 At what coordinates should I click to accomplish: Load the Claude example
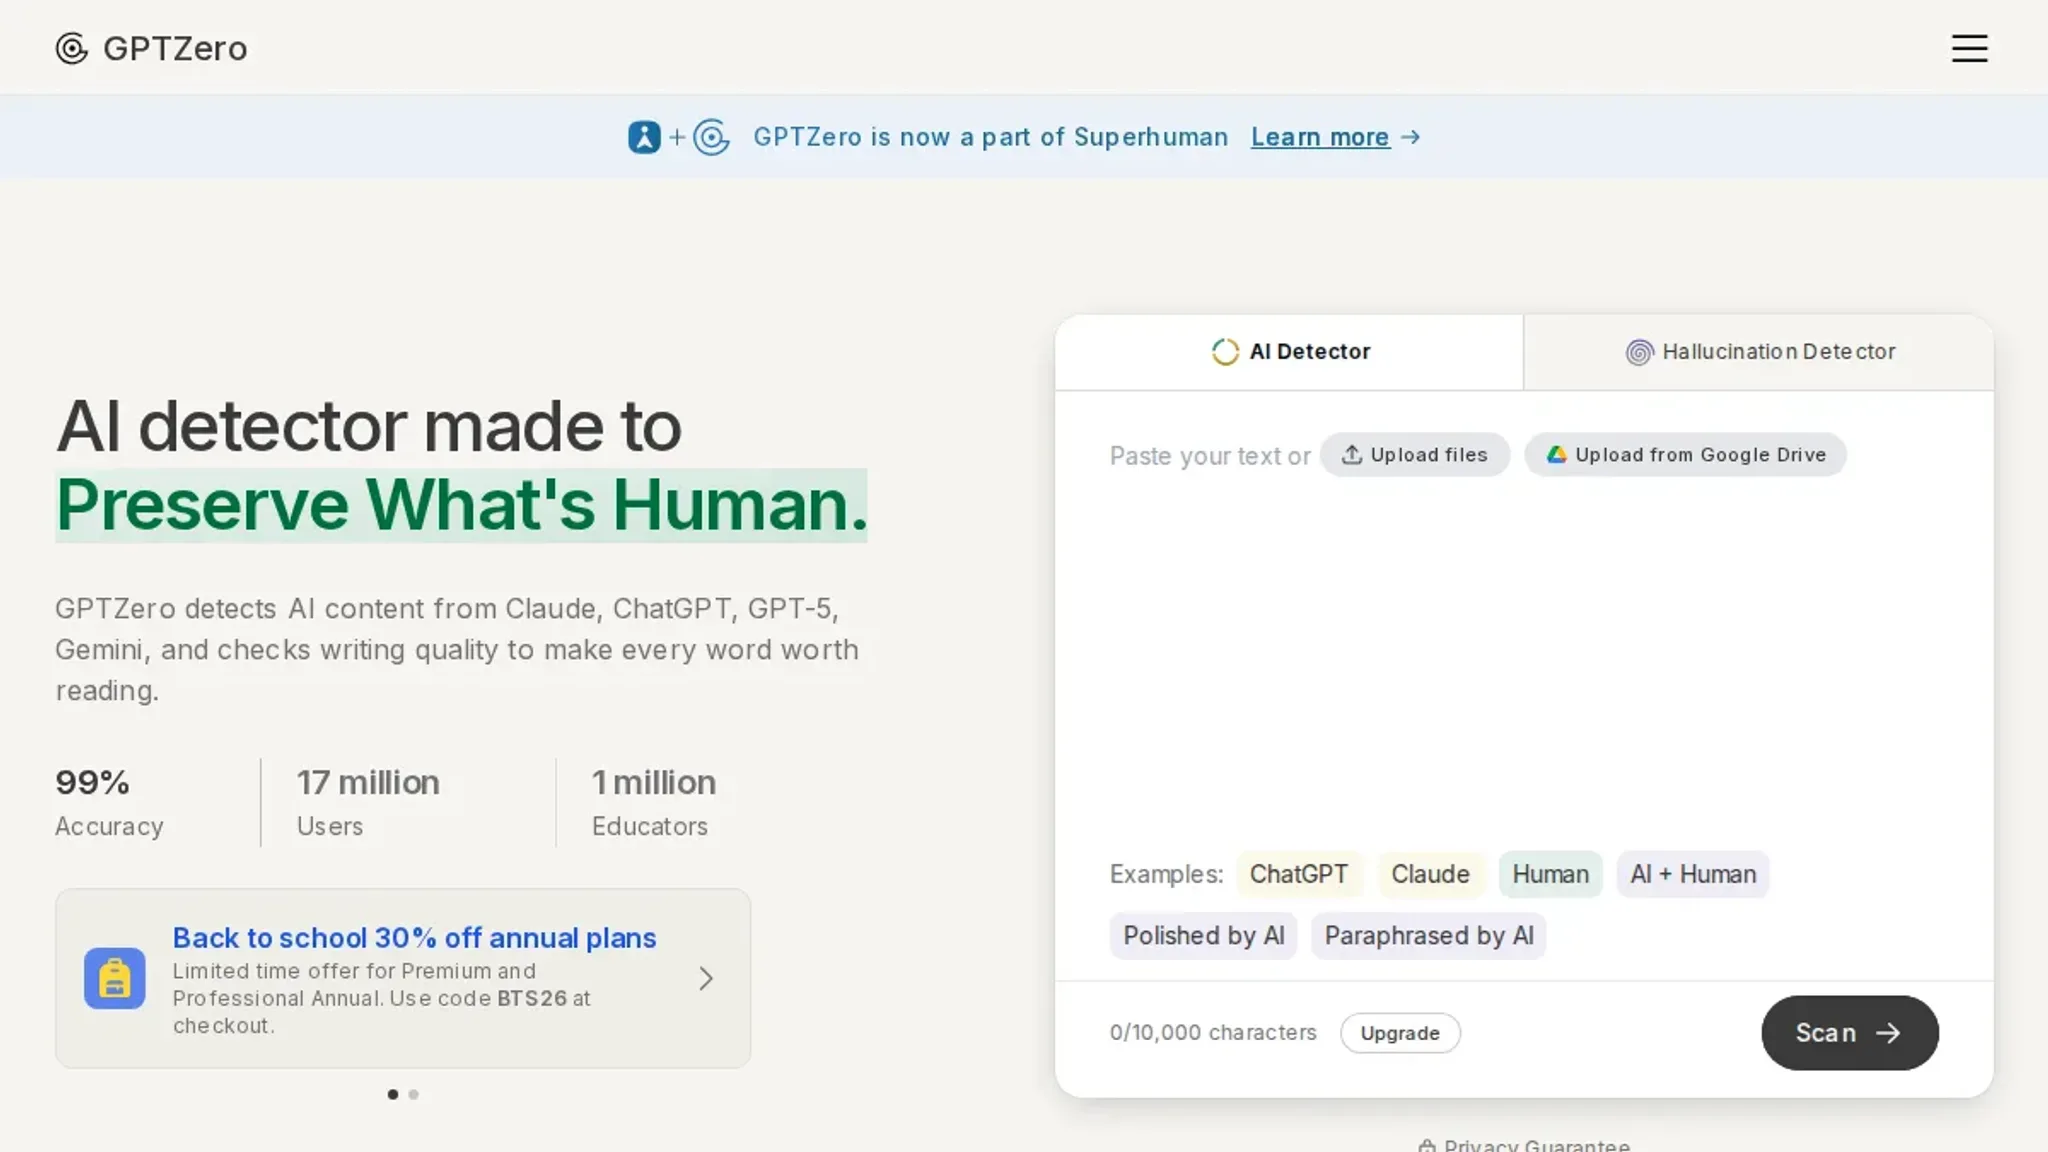[x=1430, y=874]
